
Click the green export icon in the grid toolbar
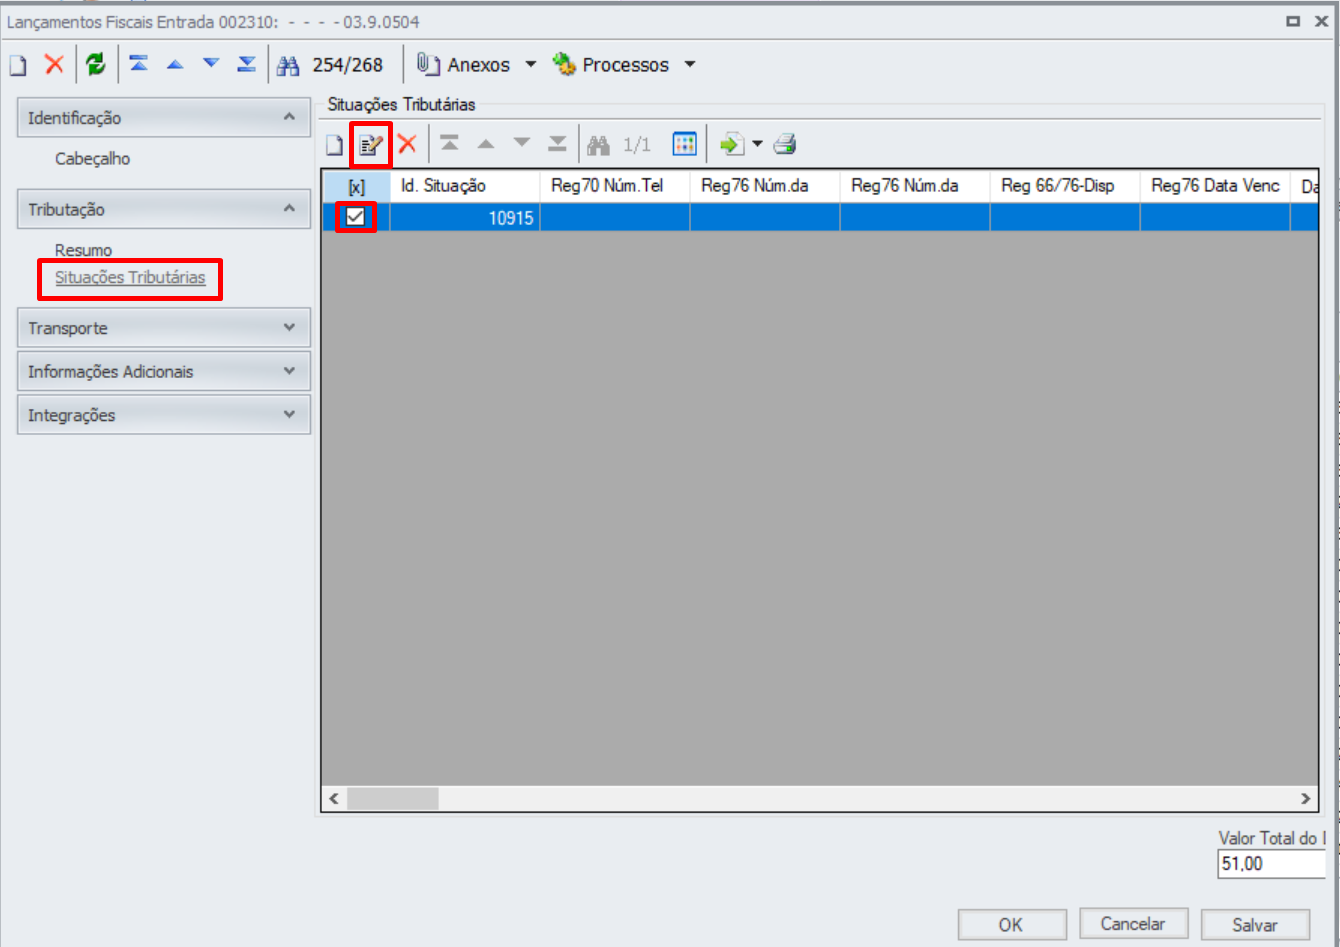tap(732, 145)
